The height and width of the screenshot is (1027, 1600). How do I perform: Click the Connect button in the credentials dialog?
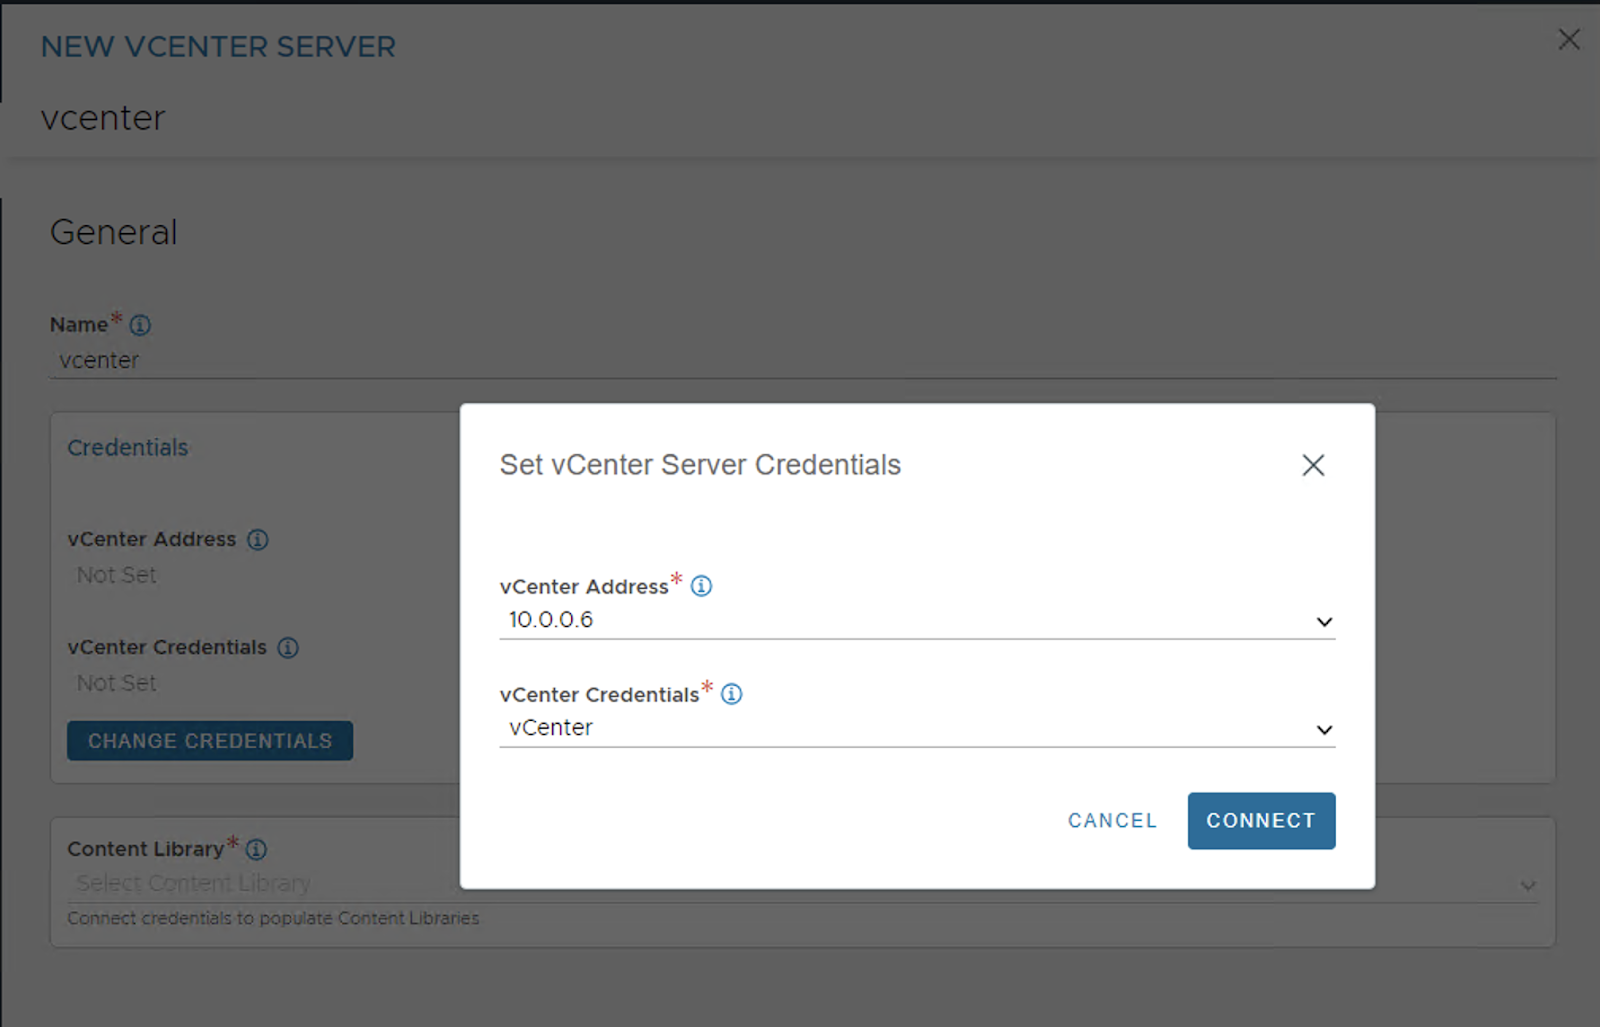pos(1261,820)
